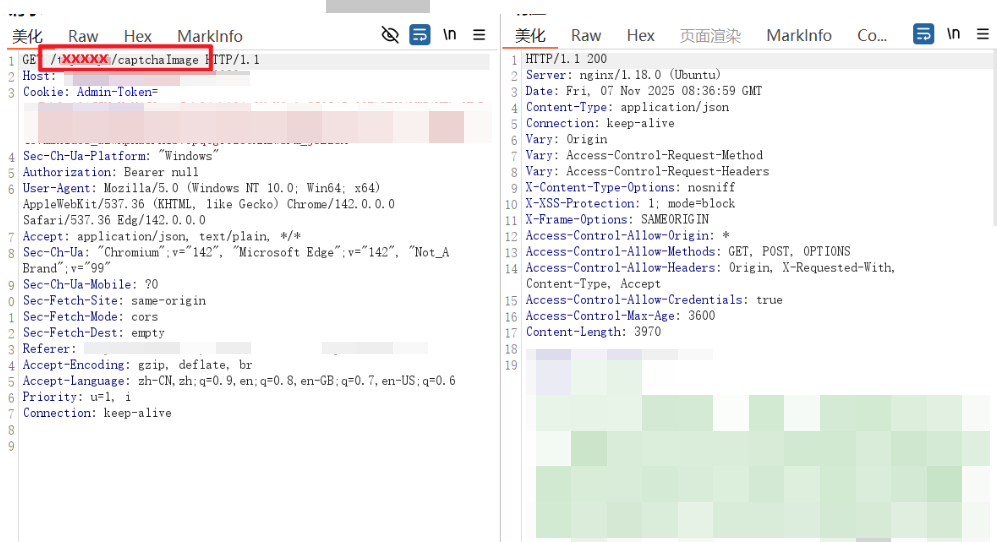997x542 pixels.
Task: Switch to Hex tab in request panel
Action: [138, 36]
